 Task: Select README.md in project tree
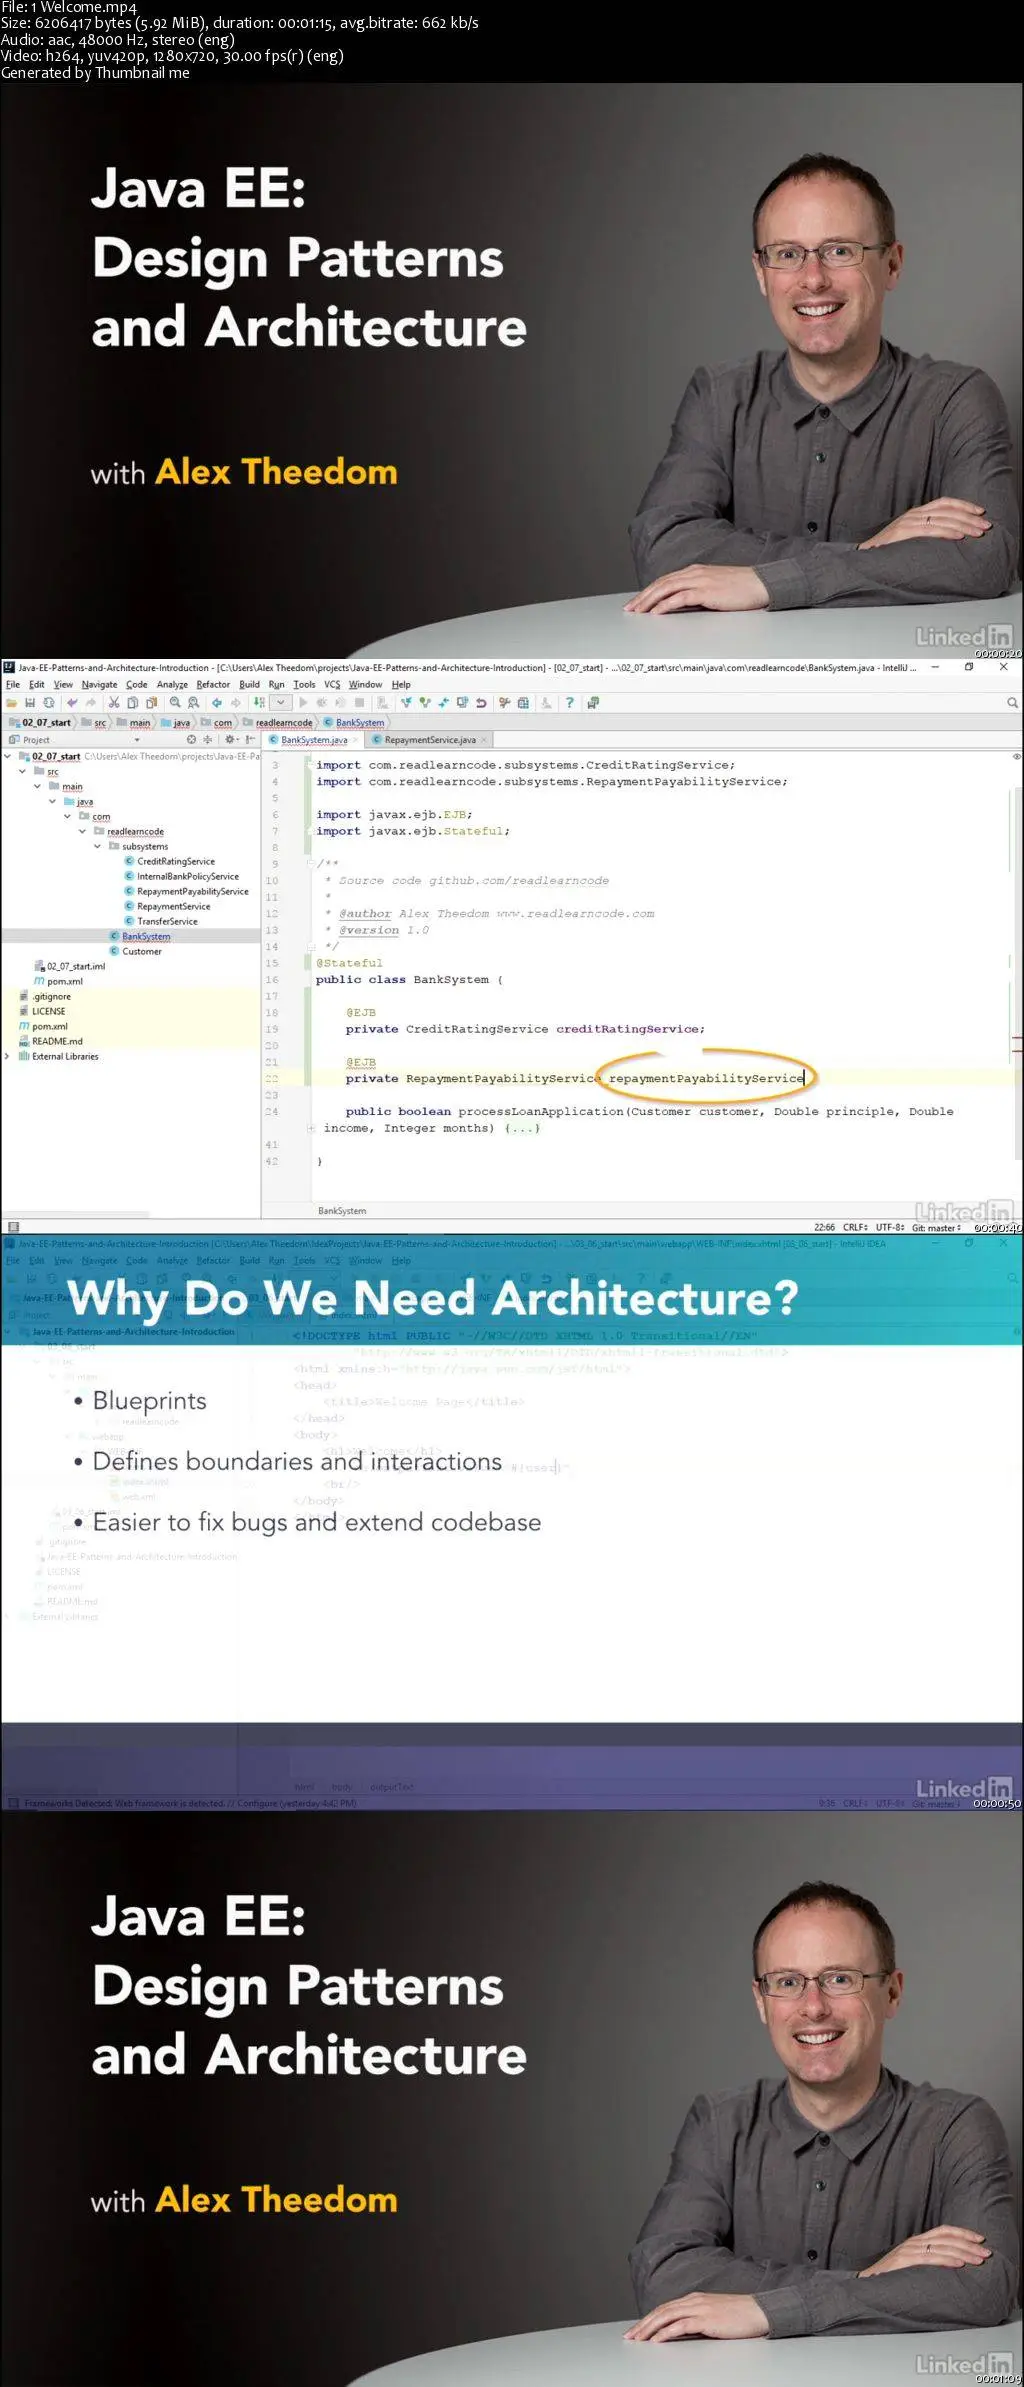[x=51, y=1041]
